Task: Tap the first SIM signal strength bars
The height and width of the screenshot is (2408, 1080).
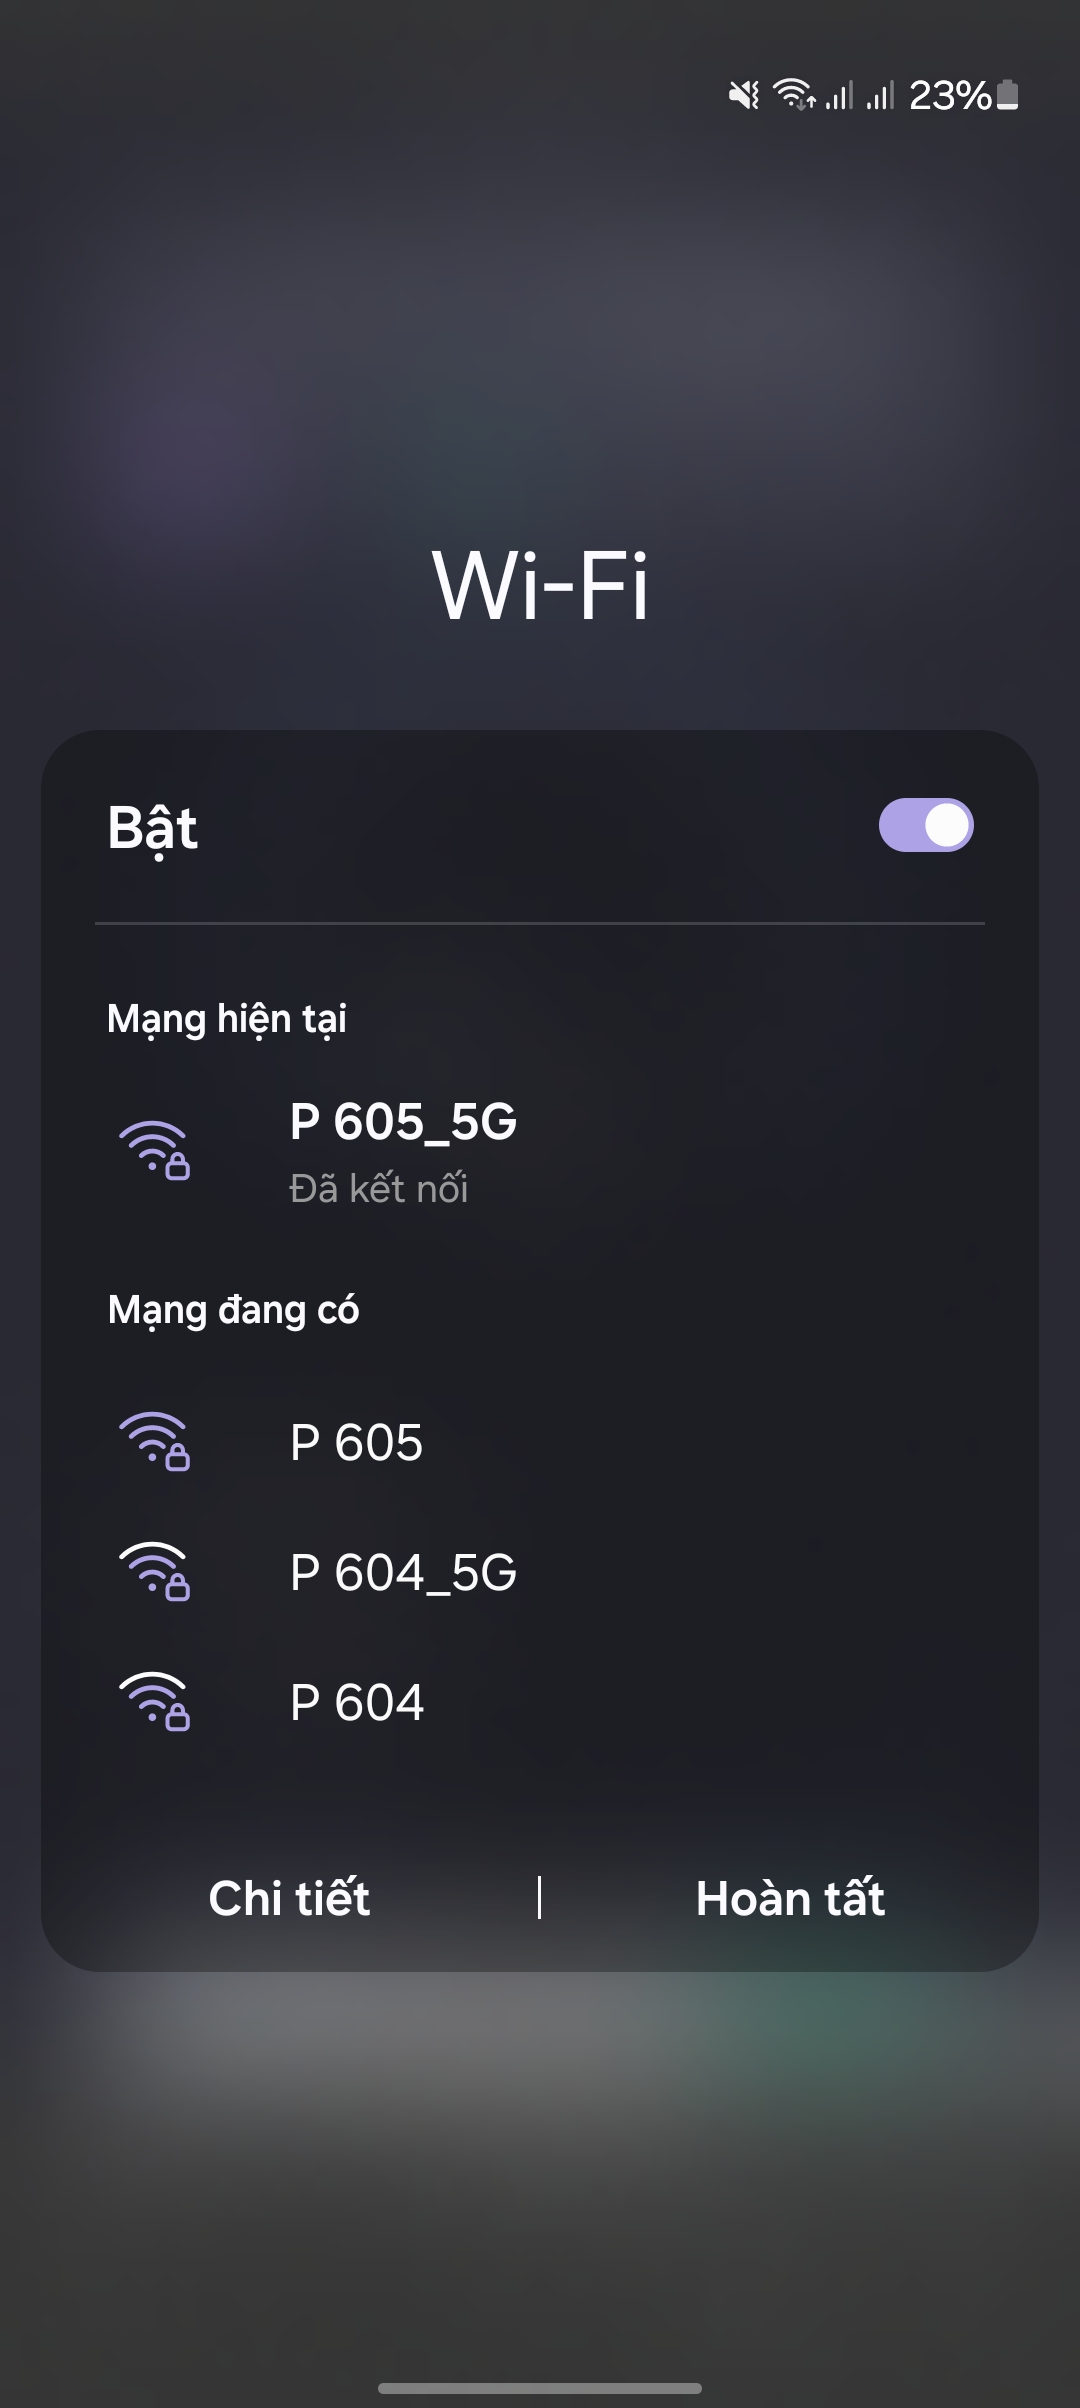Action: click(x=839, y=96)
